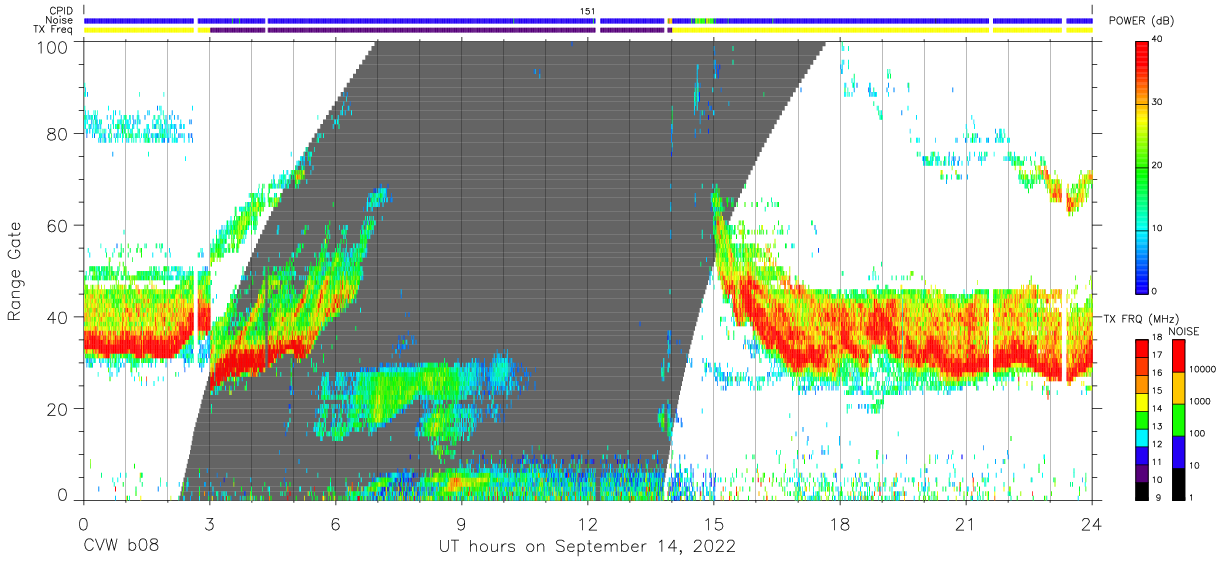Click the 80 tick on Range Gate axis
This screenshot has width=1228, height=567.
tap(59, 135)
